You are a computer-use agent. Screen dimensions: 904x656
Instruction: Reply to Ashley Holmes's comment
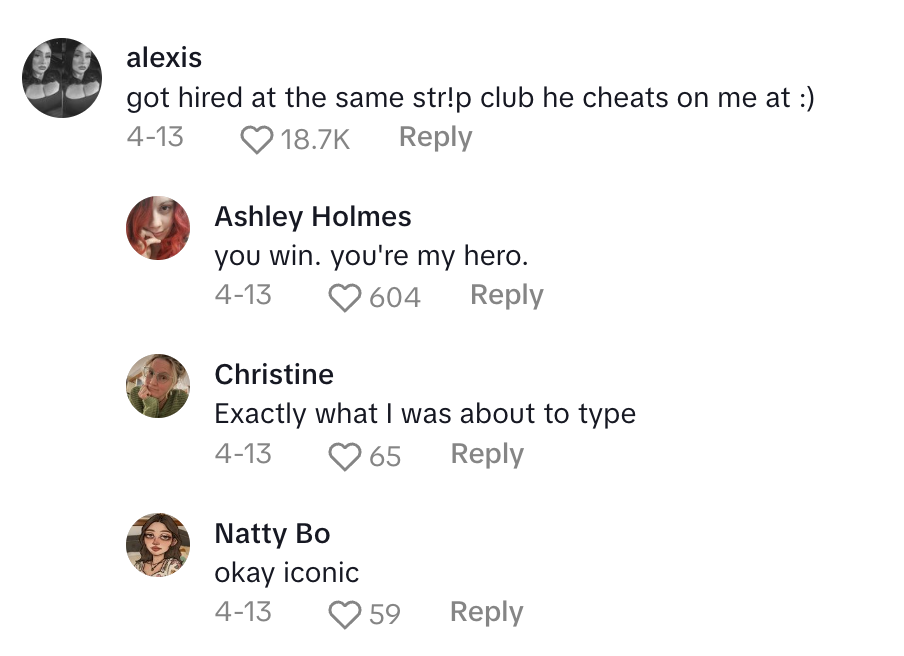point(506,296)
